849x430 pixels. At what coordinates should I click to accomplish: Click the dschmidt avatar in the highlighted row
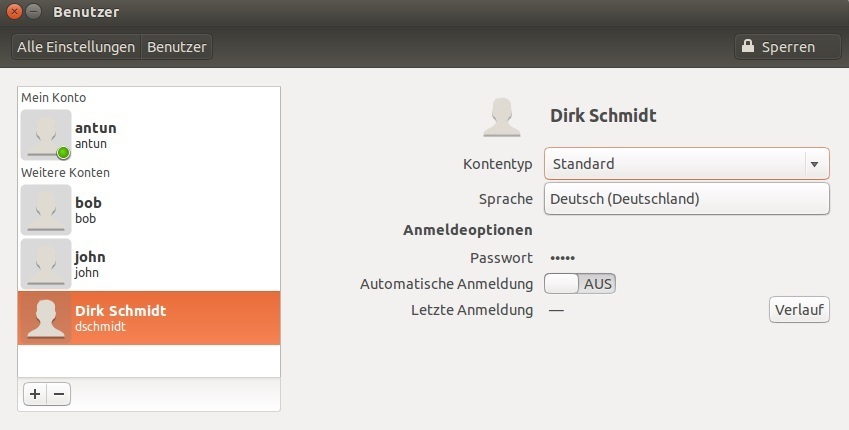pyautogui.click(x=46, y=318)
